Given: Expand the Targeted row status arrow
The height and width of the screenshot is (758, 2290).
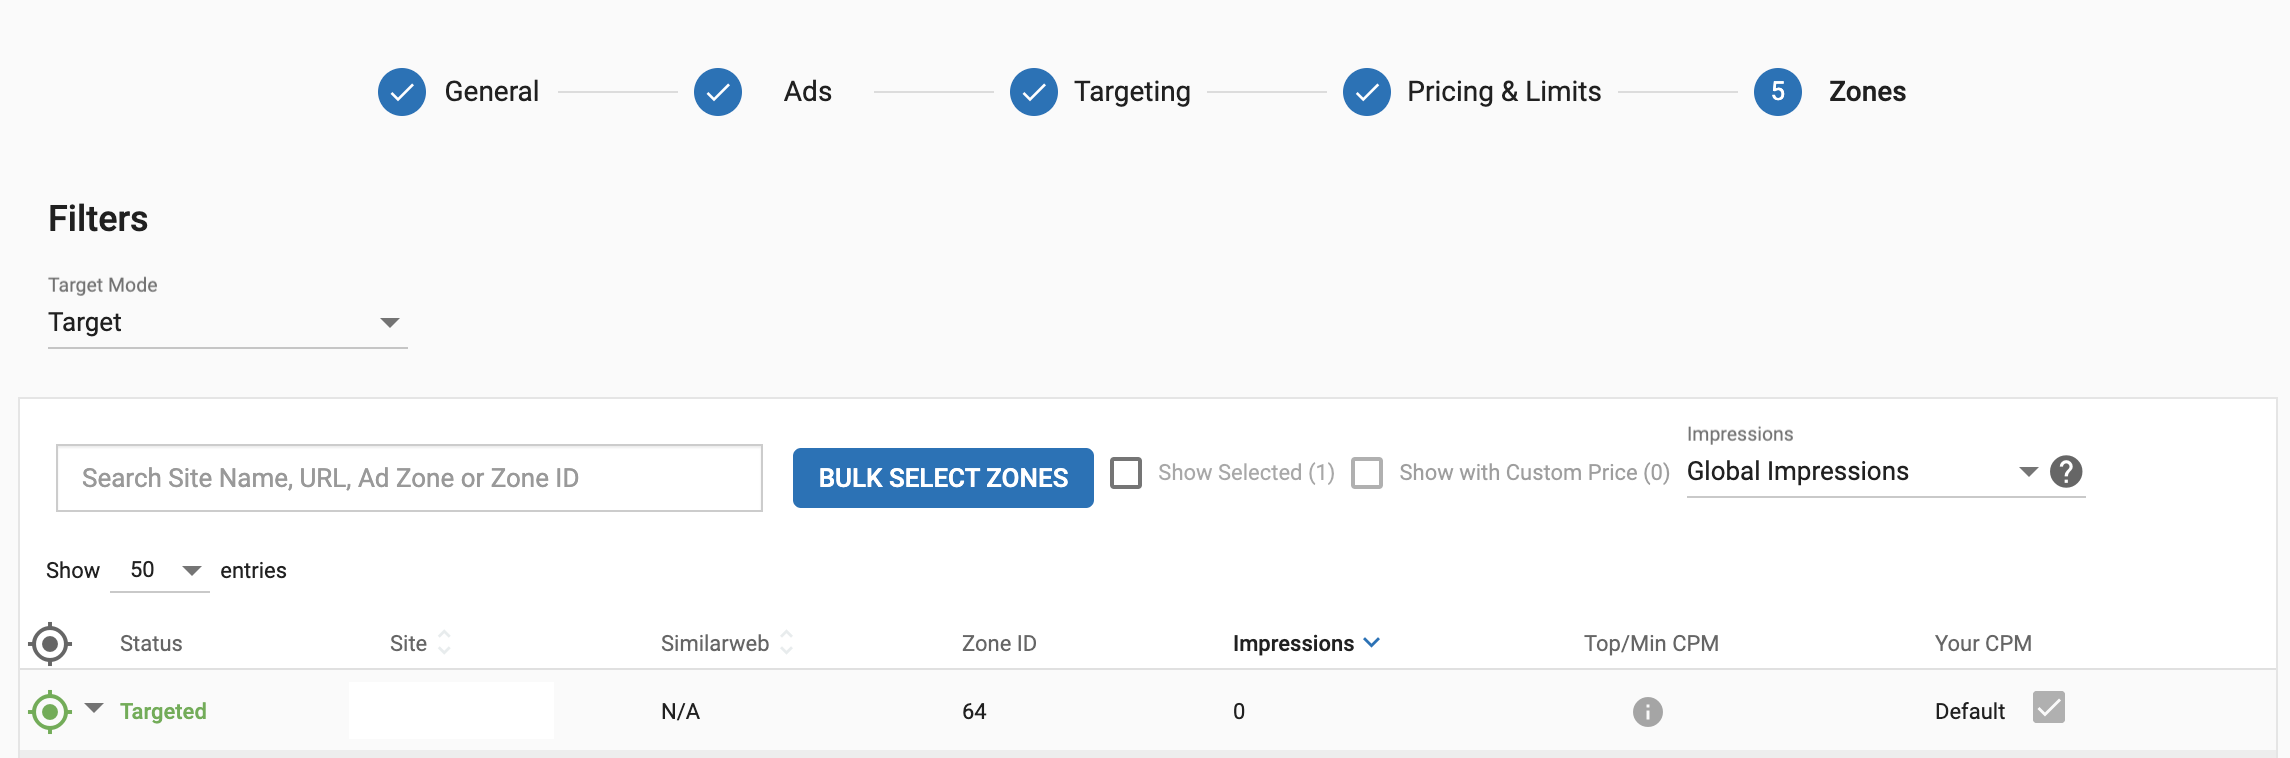Looking at the screenshot, I should 94,708.
